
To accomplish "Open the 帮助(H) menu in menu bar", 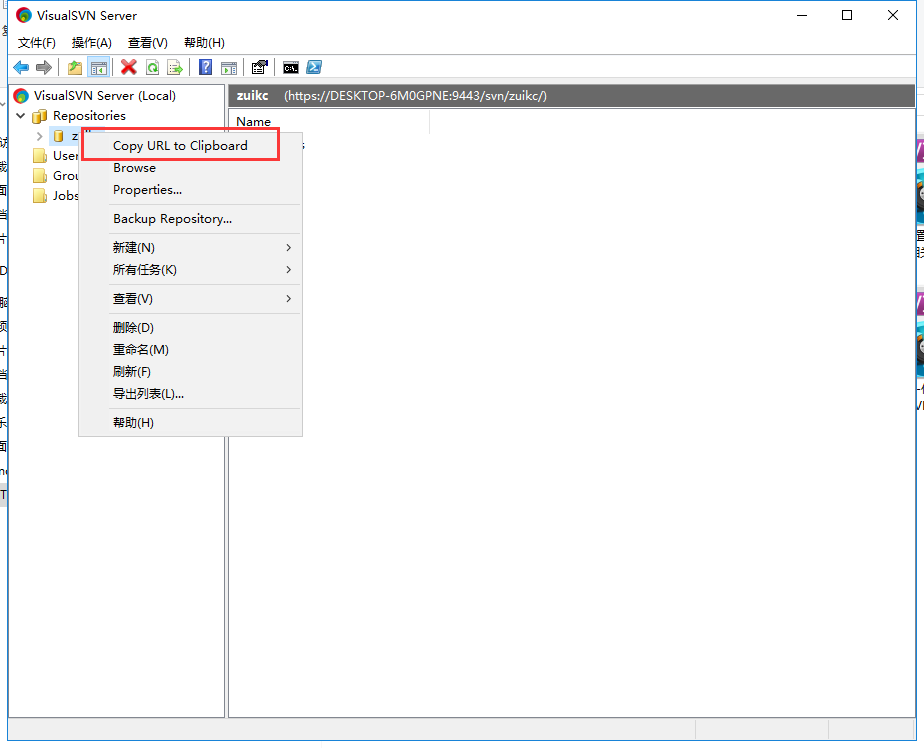I will [x=204, y=43].
